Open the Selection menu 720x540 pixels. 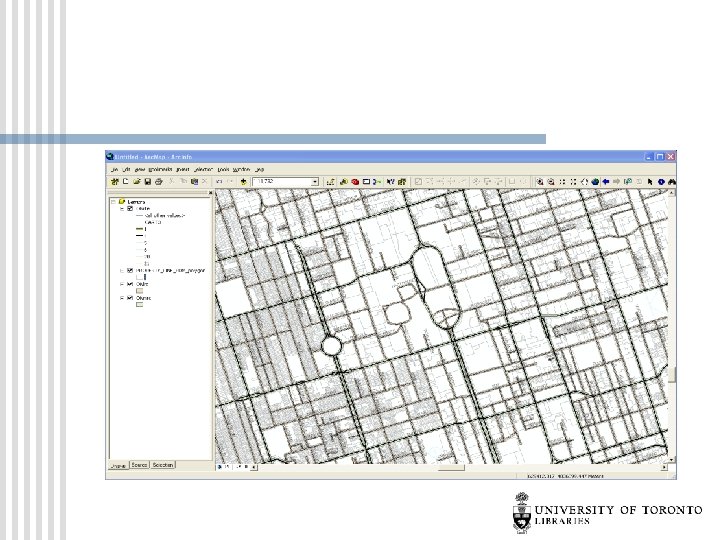click(x=203, y=169)
